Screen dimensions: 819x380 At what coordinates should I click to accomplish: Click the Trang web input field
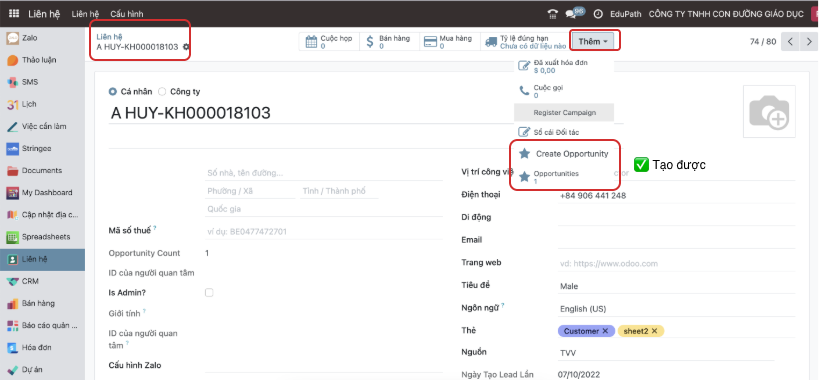[x=676, y=264]
